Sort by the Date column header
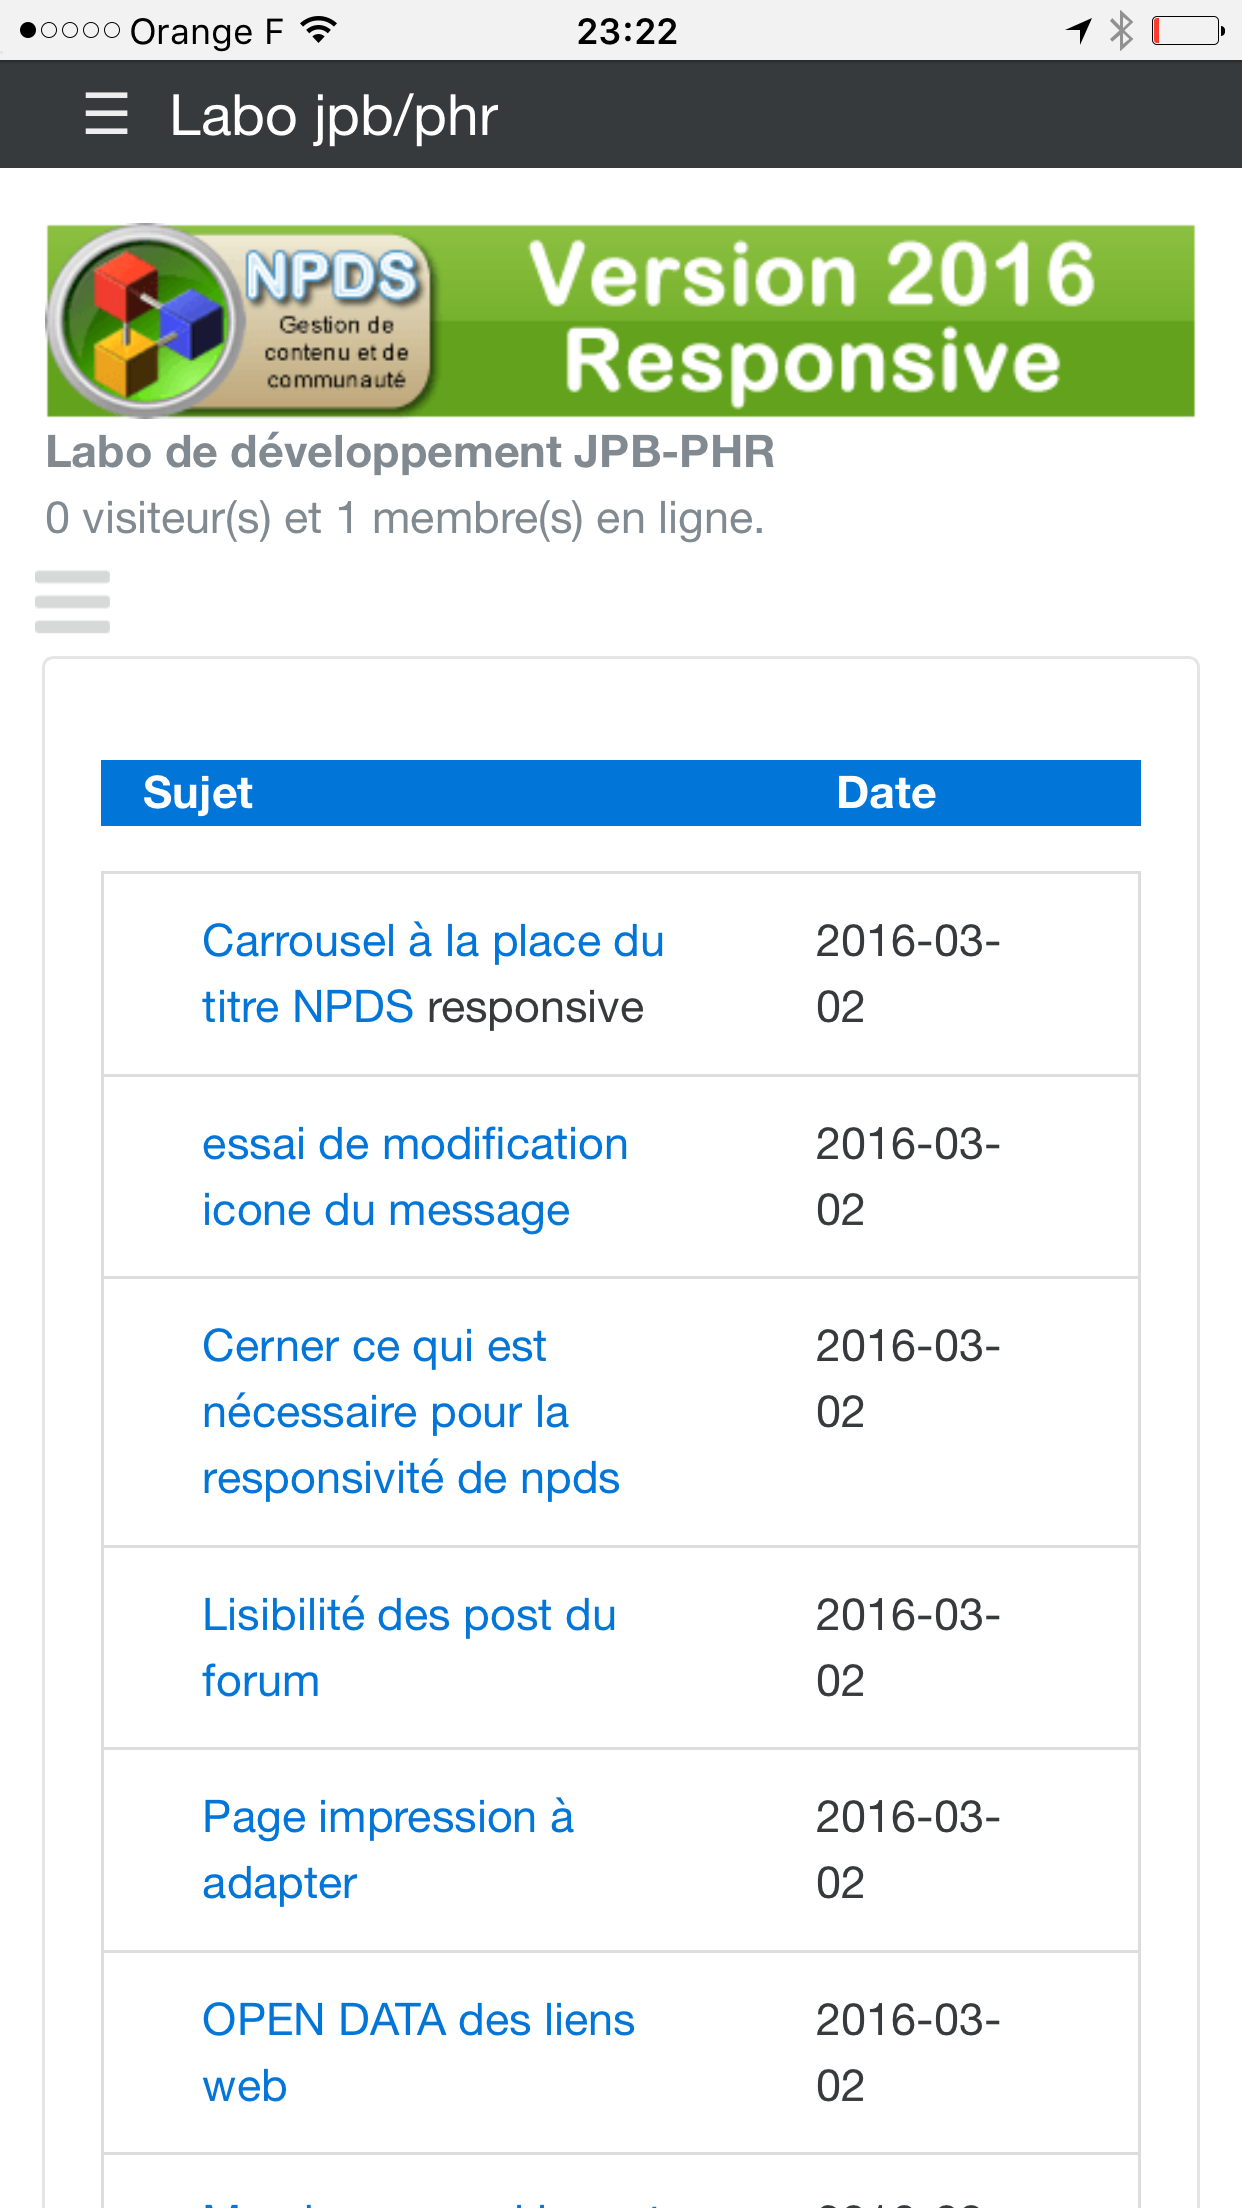The image size is (1242, 2208). pyautogui.click(x=886, y=793)
